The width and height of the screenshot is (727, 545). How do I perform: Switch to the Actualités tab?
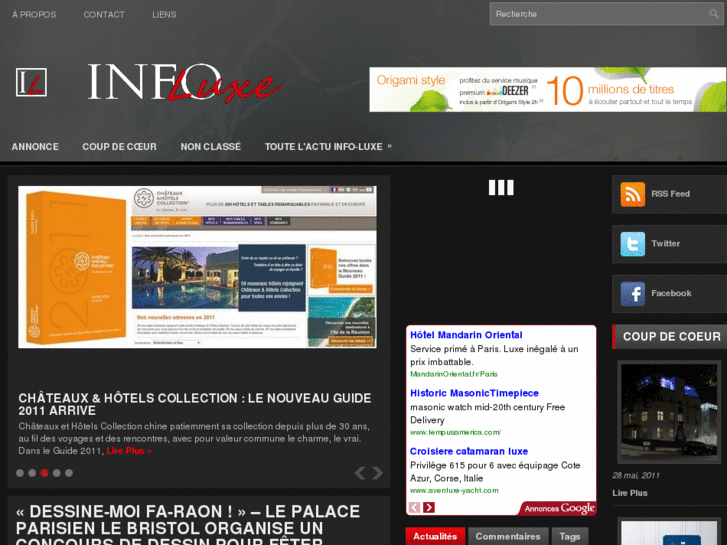click(x=435, y=536)
